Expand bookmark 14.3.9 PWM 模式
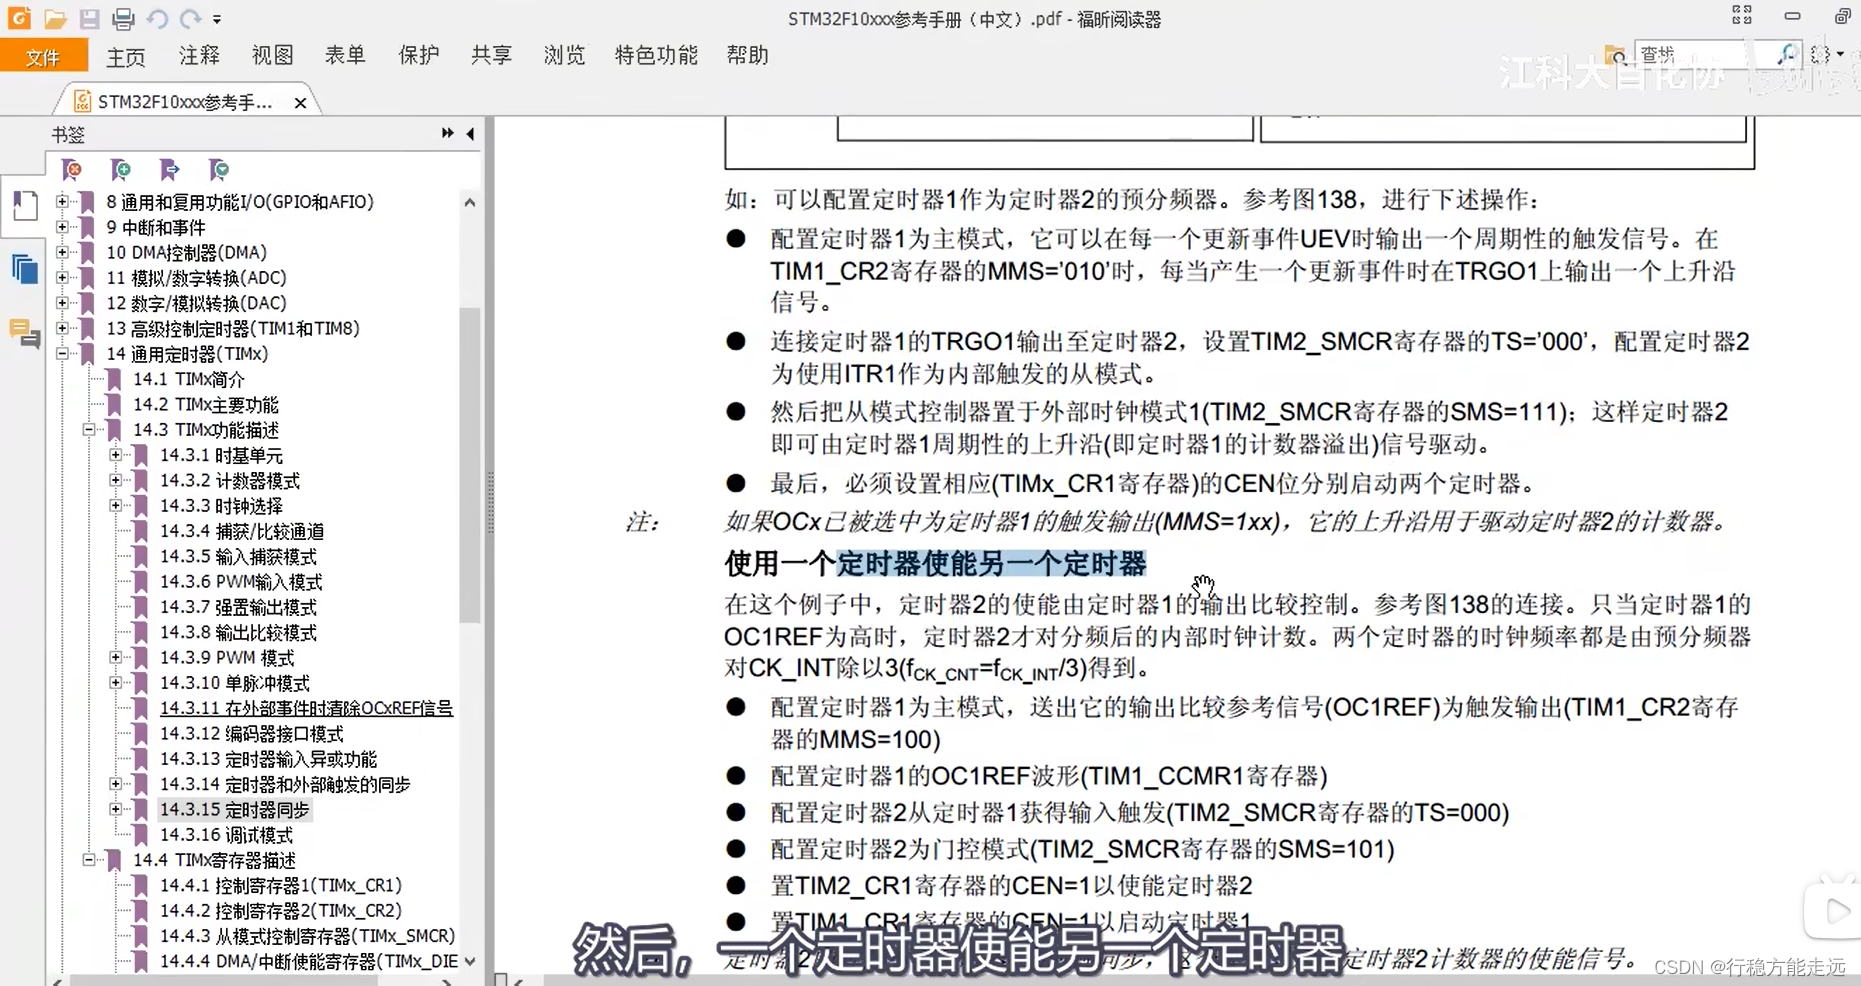Image resolution: width=1861 pixels, height=986 pixels. [116, 657]
